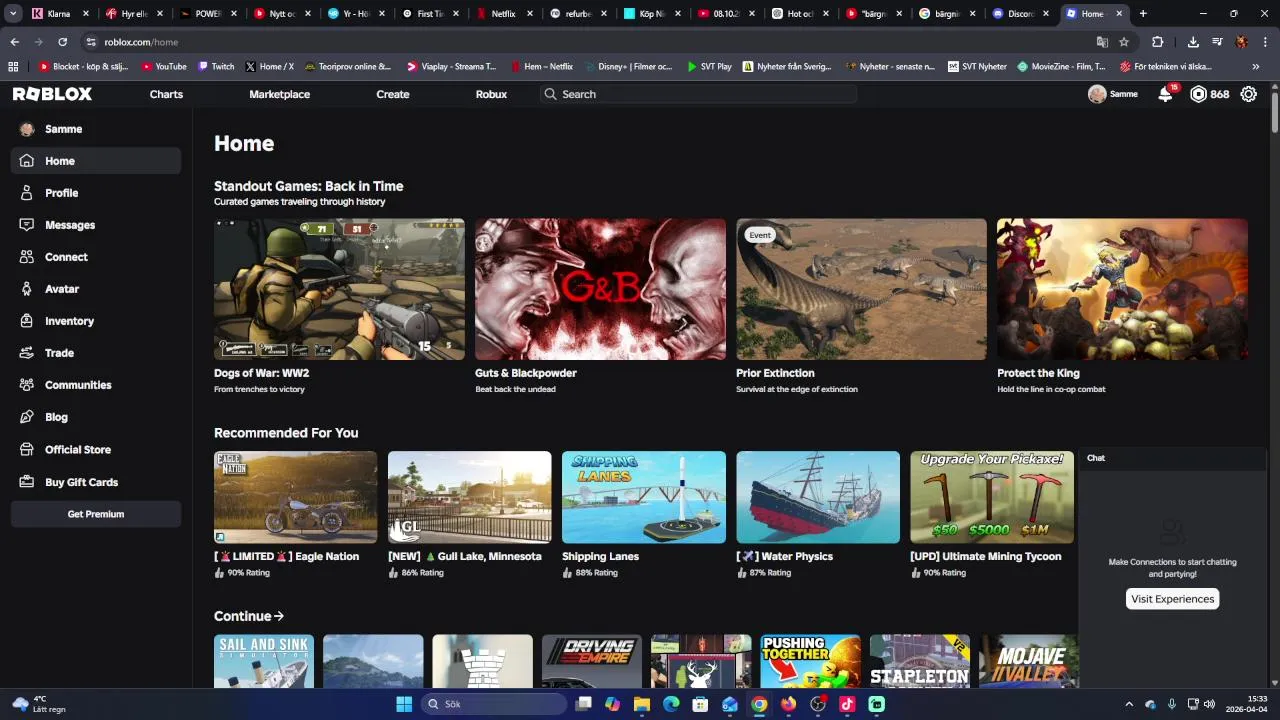Show hidden system tray icons chevron

click(x=1129, y=704)
